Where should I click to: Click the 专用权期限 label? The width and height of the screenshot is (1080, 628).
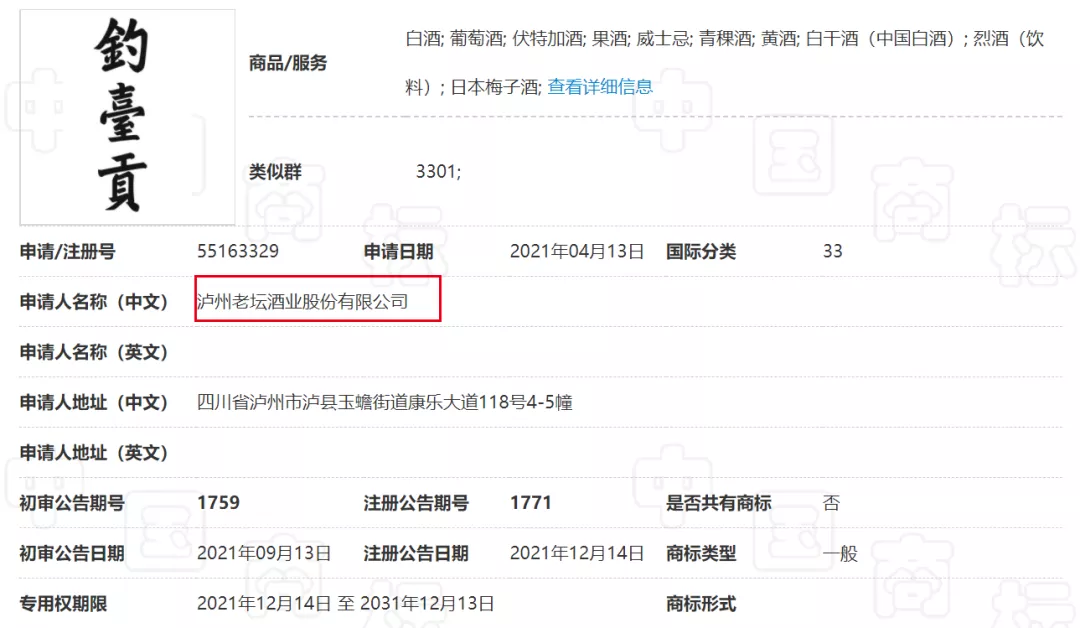[x=63, y=604]
